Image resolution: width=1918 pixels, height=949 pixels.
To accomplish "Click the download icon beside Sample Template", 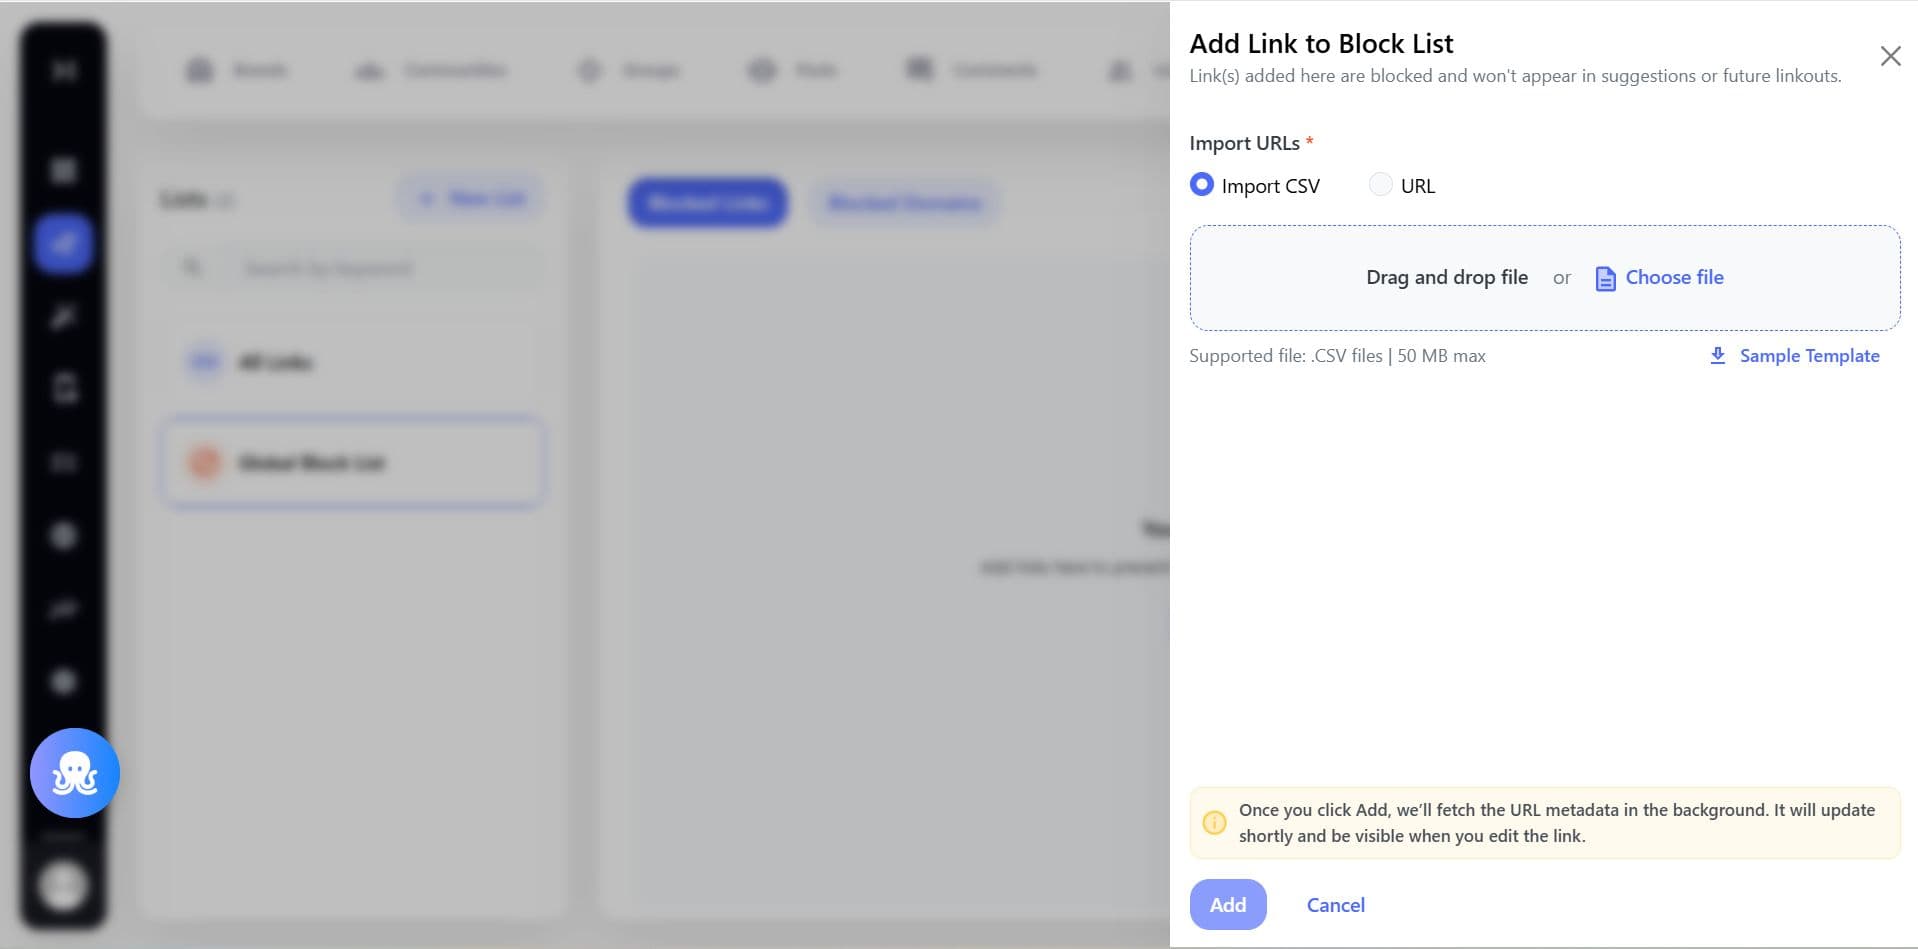I will point(1717,356).
